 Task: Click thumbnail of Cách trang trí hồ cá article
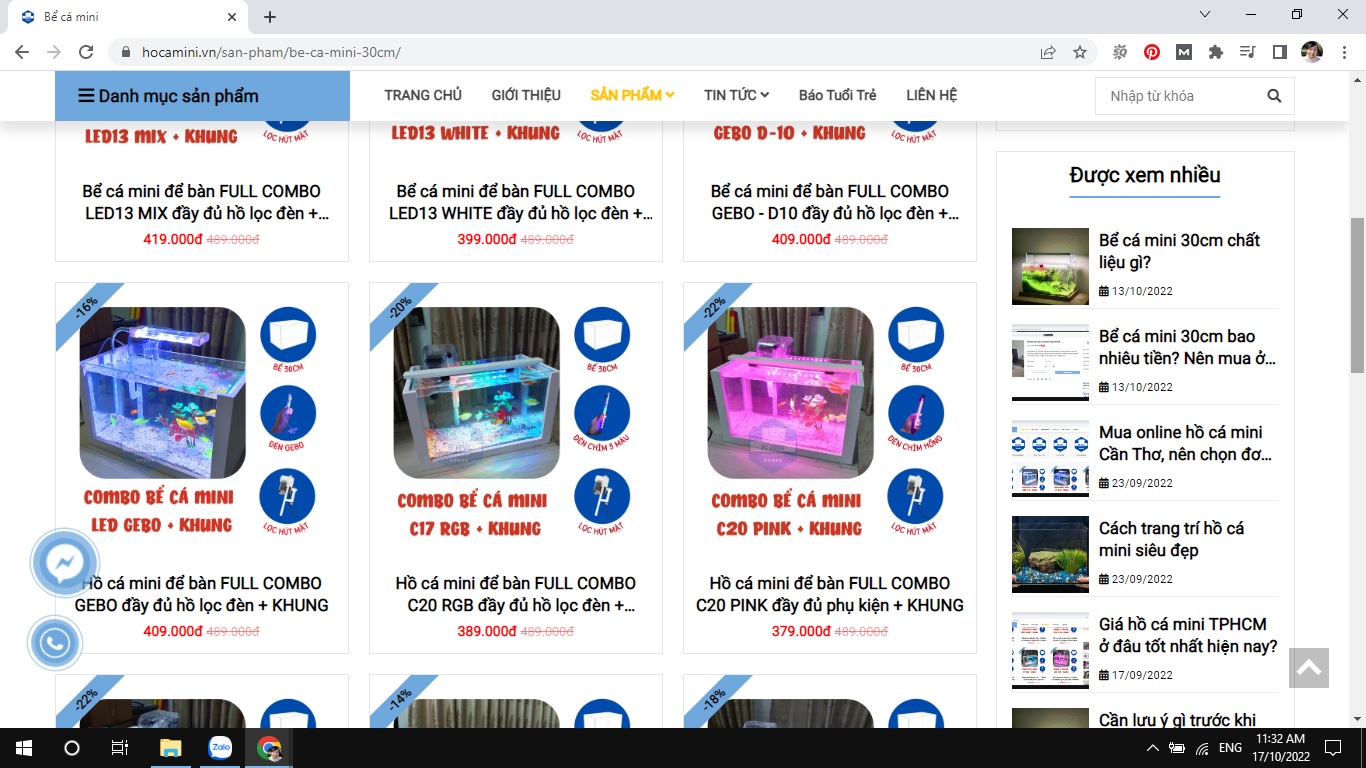click(1050, 554)
